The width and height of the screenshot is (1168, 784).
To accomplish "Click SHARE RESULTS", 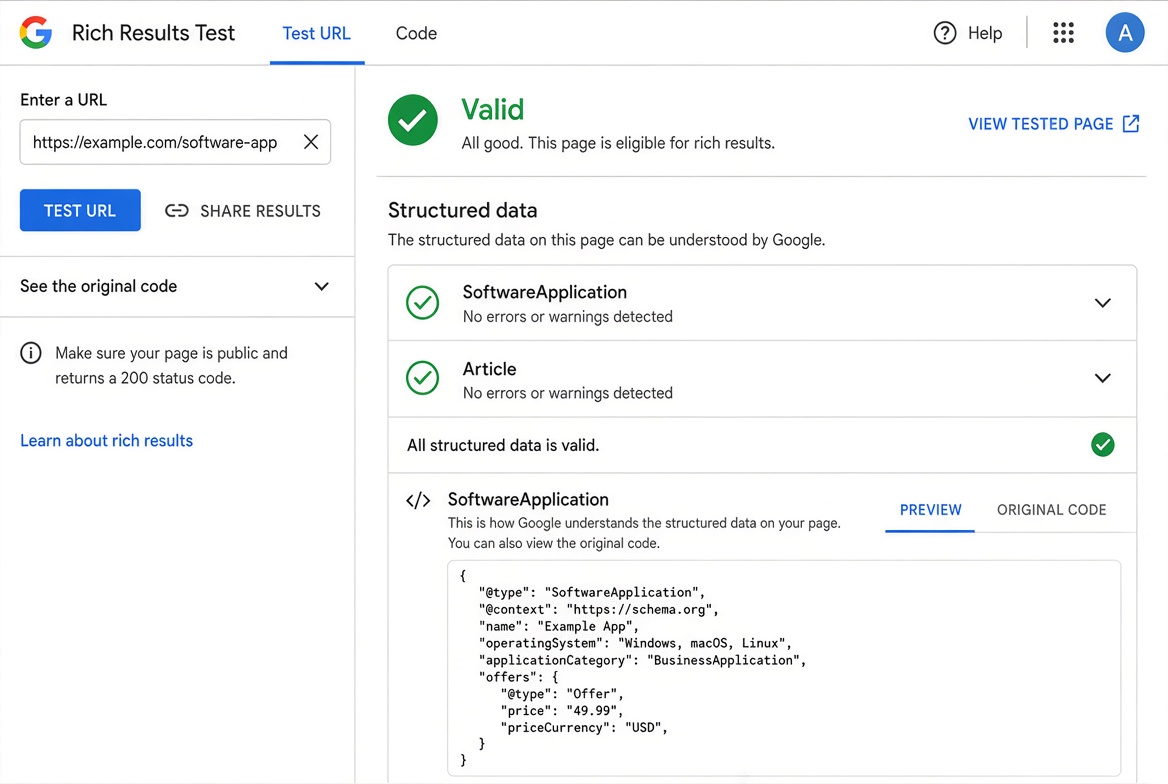I will point(243,211).
